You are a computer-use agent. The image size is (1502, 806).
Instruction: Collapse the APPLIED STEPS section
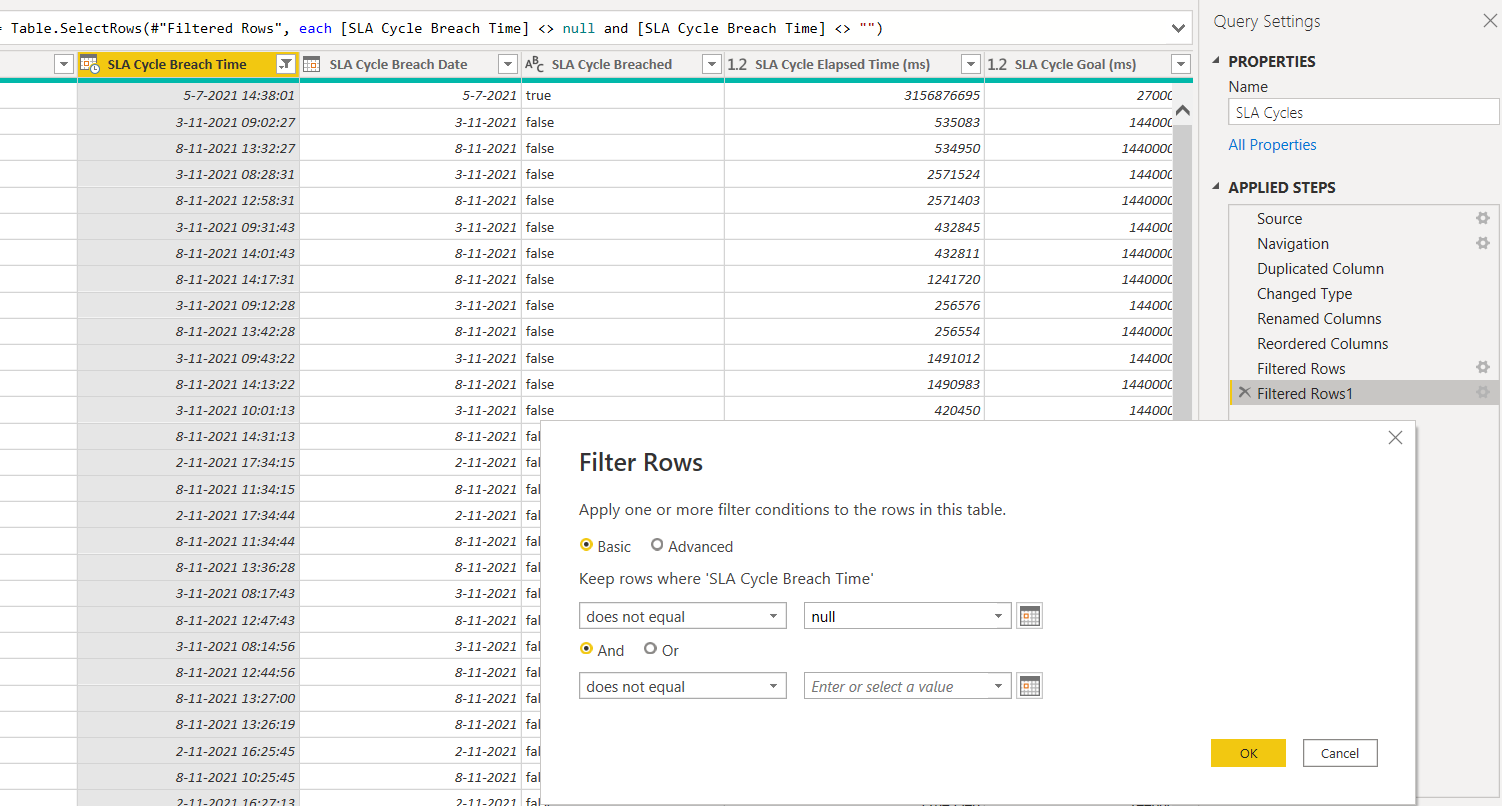1218,188
